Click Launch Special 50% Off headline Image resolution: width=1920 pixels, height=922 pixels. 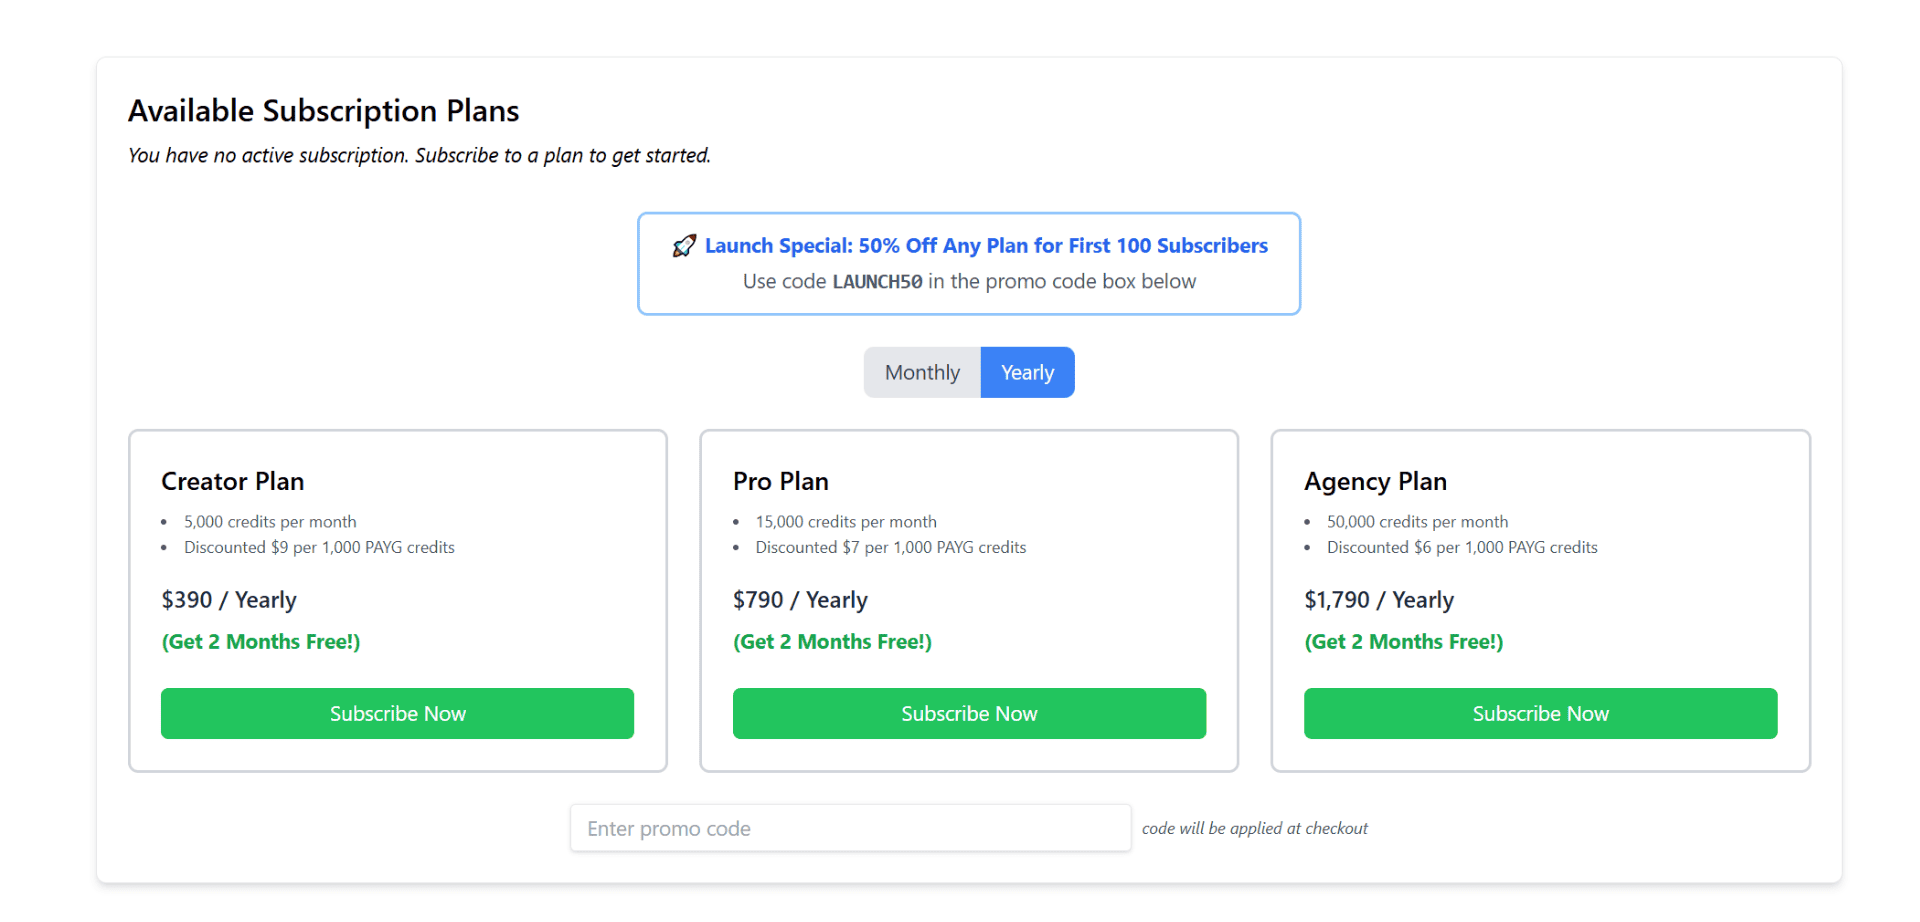(986, 246)
